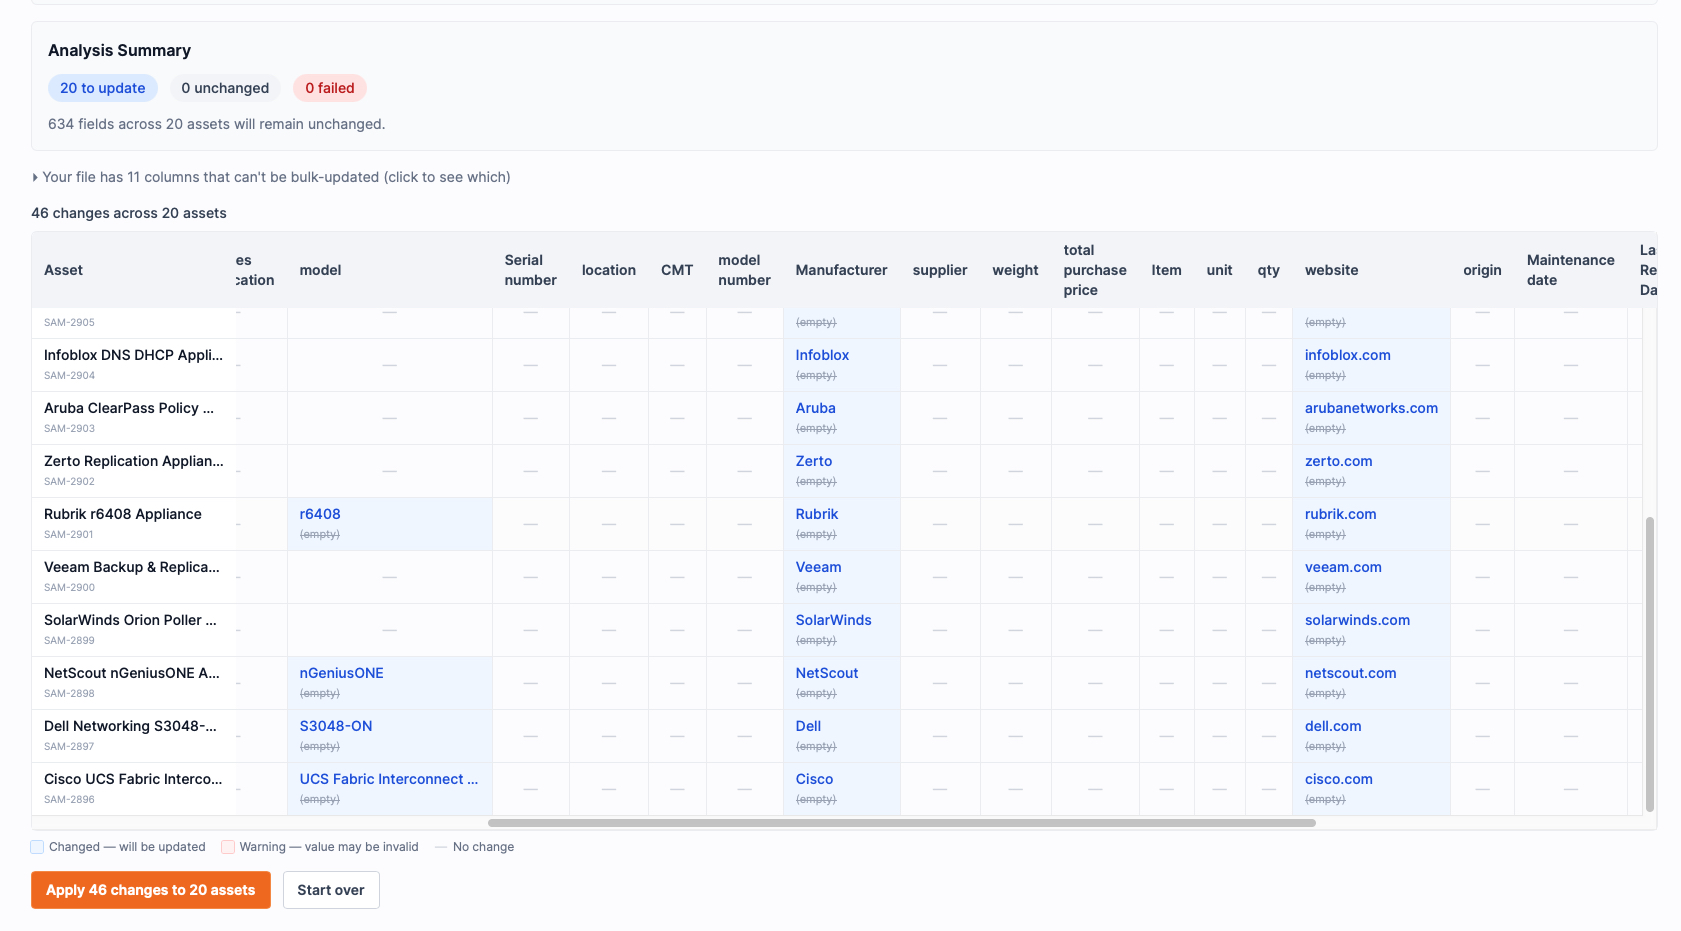Expand the non-bulk-updatable columns disclosure triangle
This screenshot has width=1681, height=931.
pos(36,177)
